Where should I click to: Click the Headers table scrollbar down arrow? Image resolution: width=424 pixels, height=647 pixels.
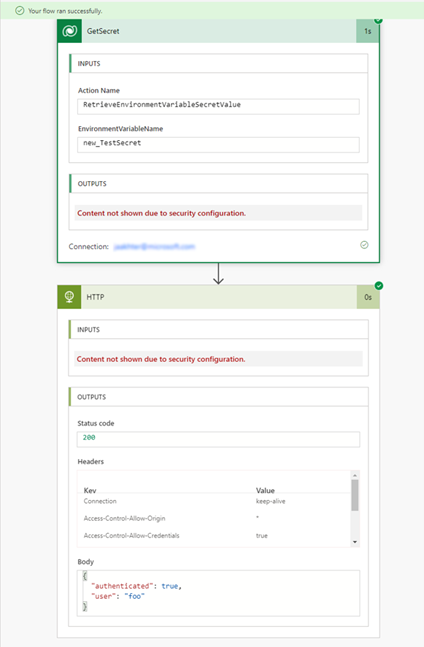pos(355,542)
